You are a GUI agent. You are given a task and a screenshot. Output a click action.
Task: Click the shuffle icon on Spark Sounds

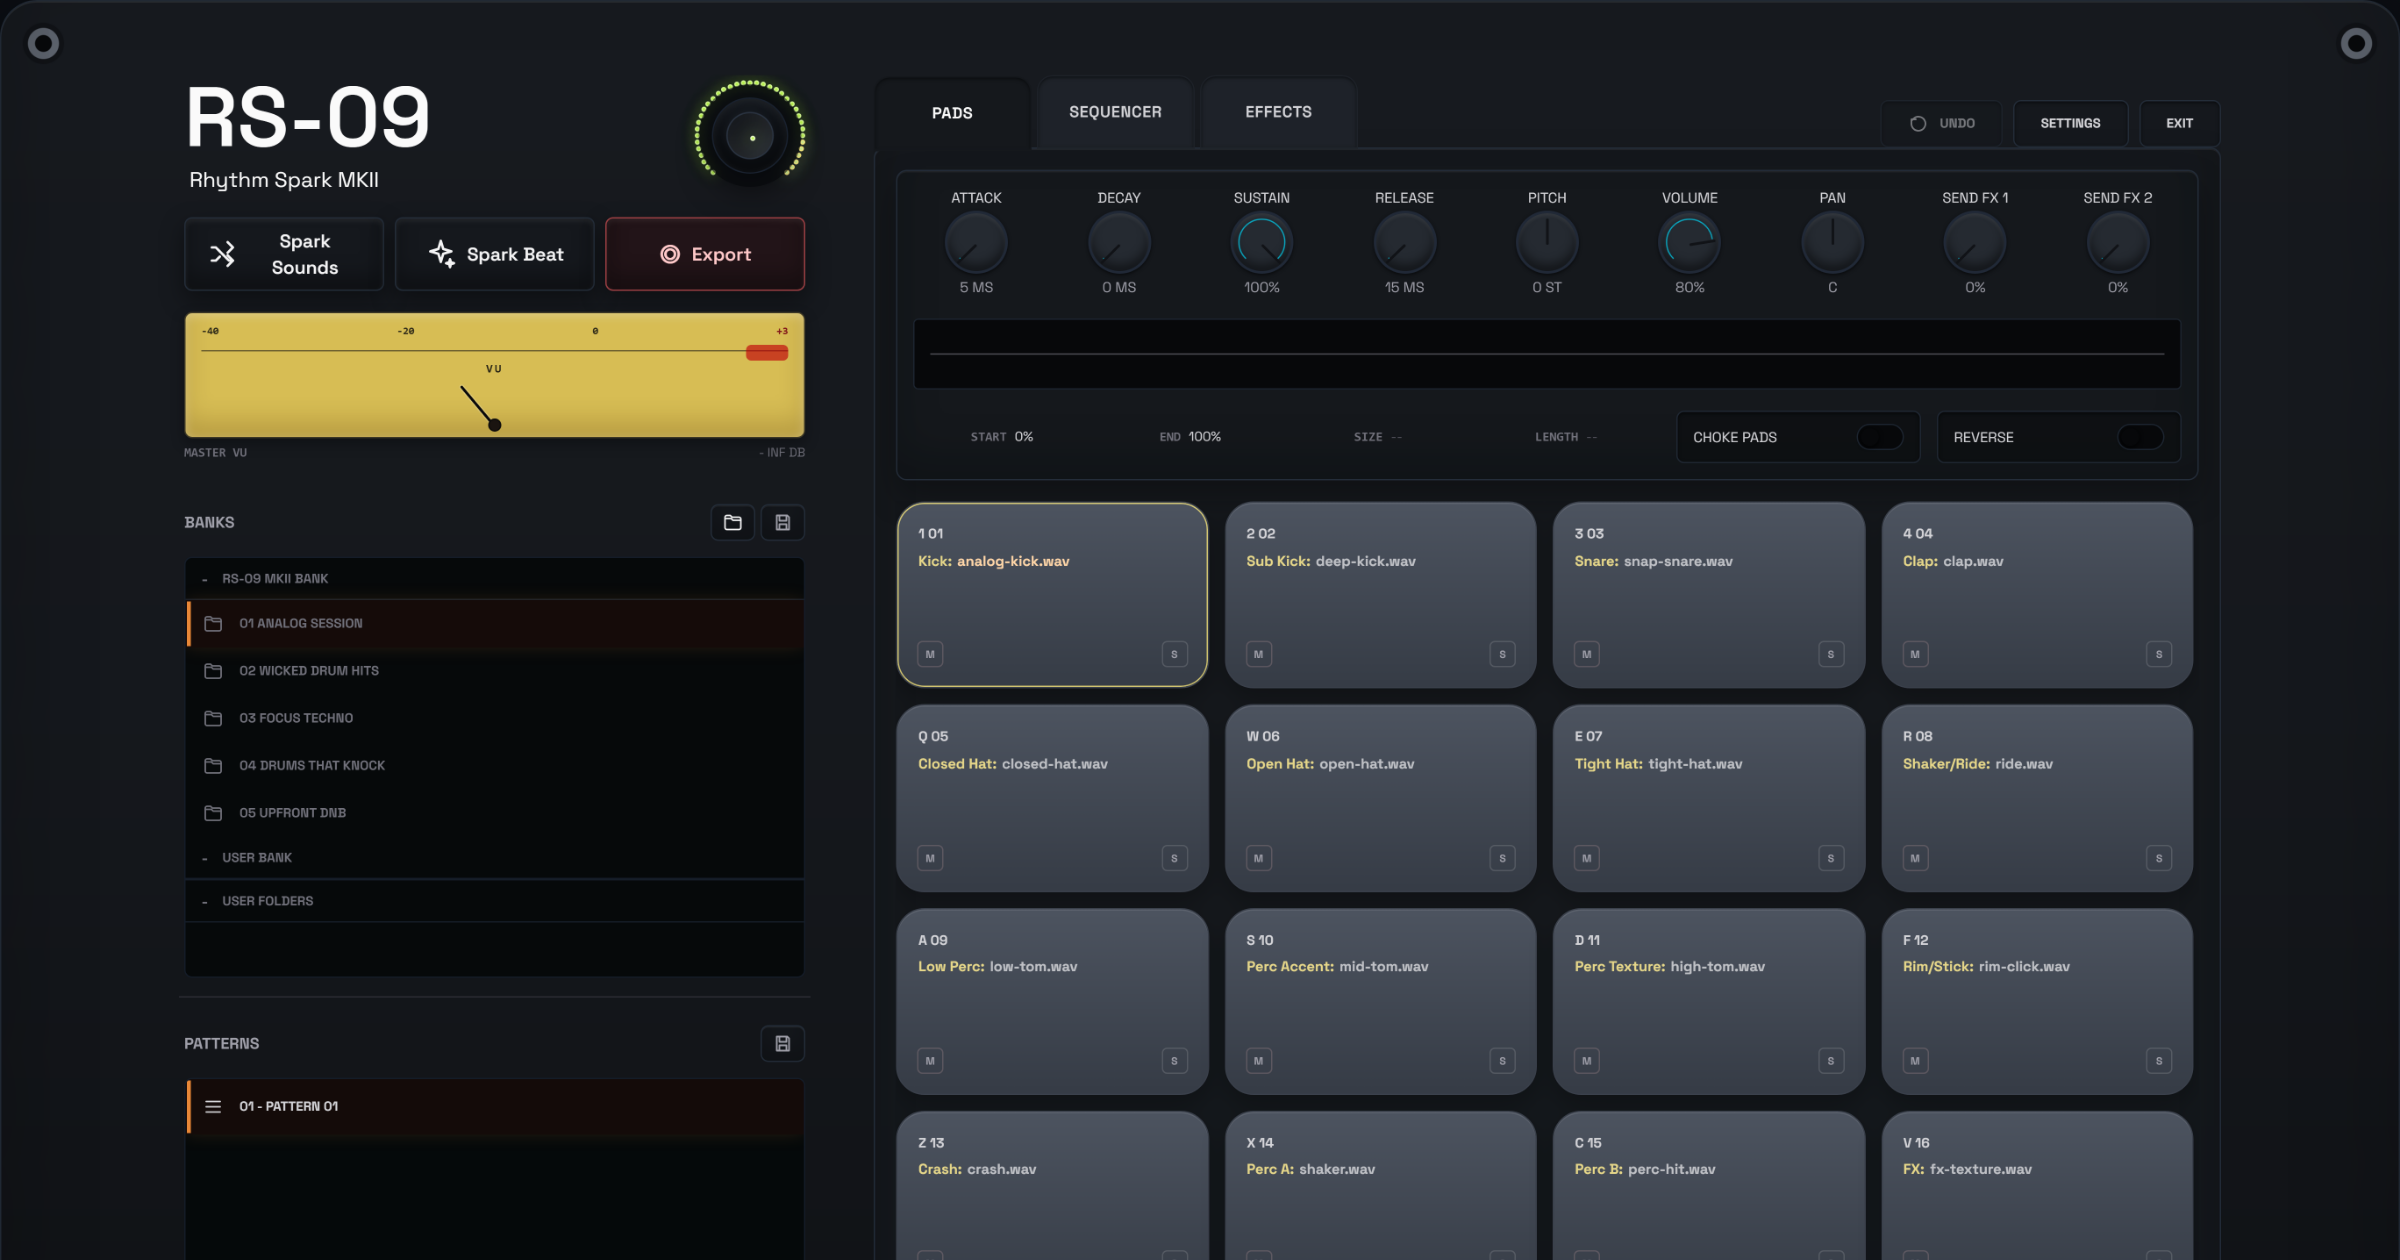[x=222, y=254]
